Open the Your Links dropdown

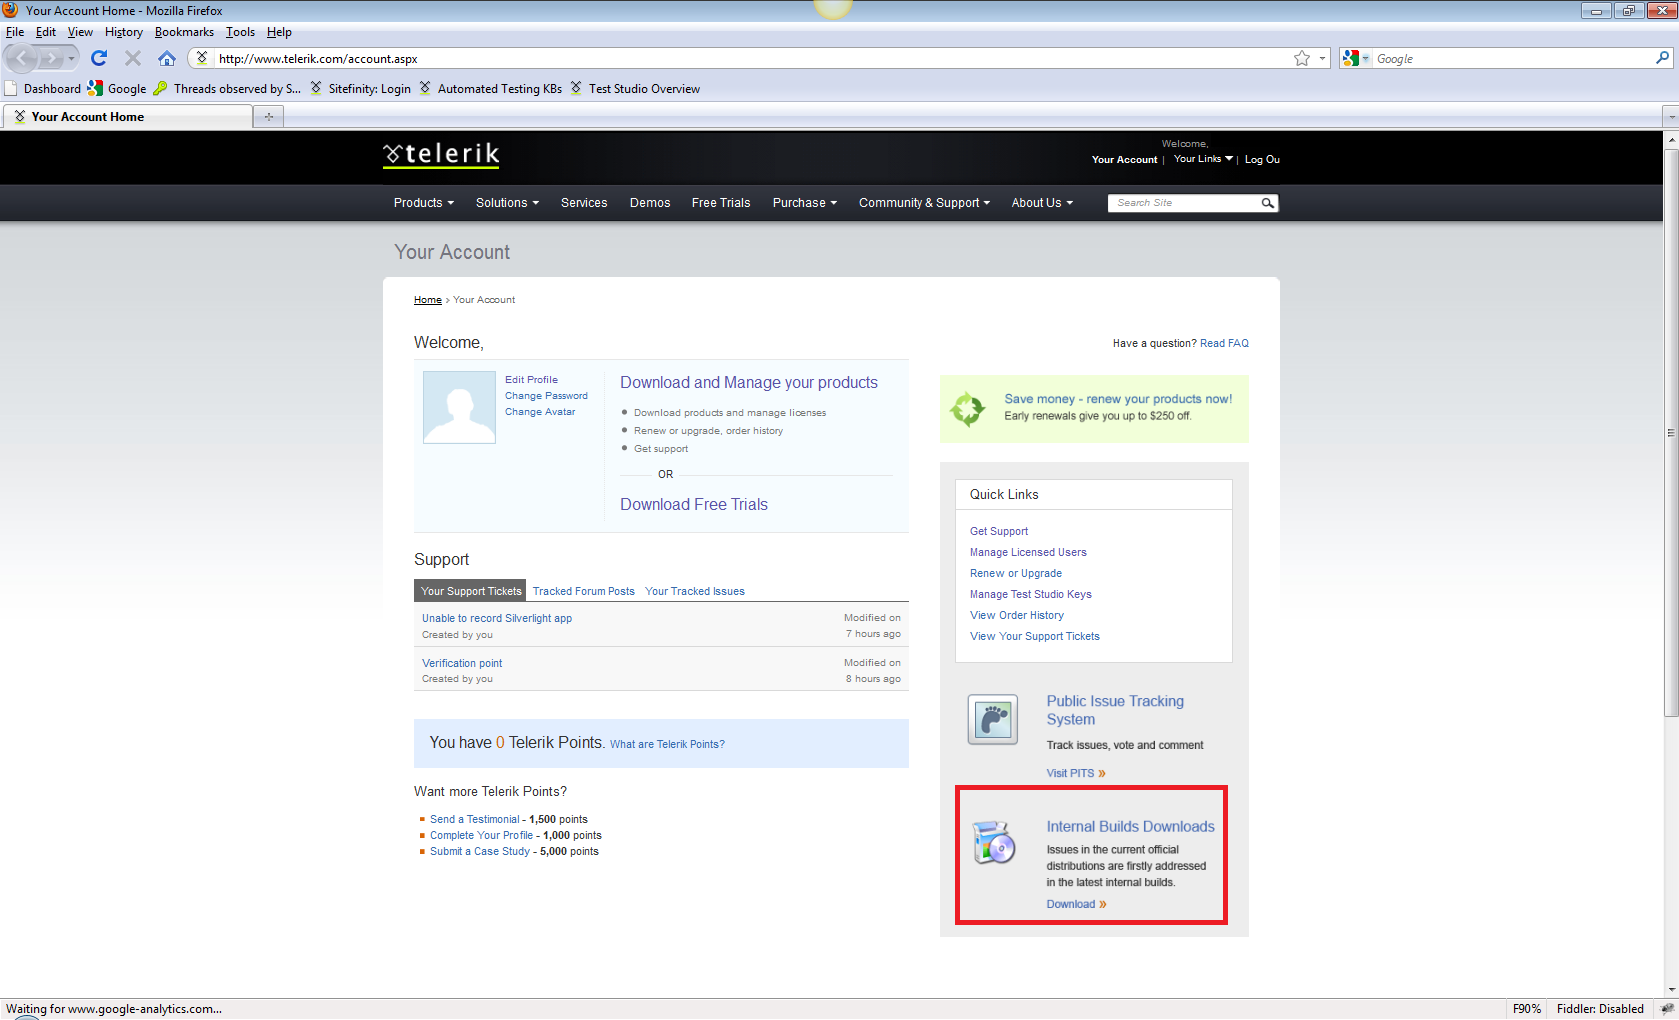coord(1203,159)
